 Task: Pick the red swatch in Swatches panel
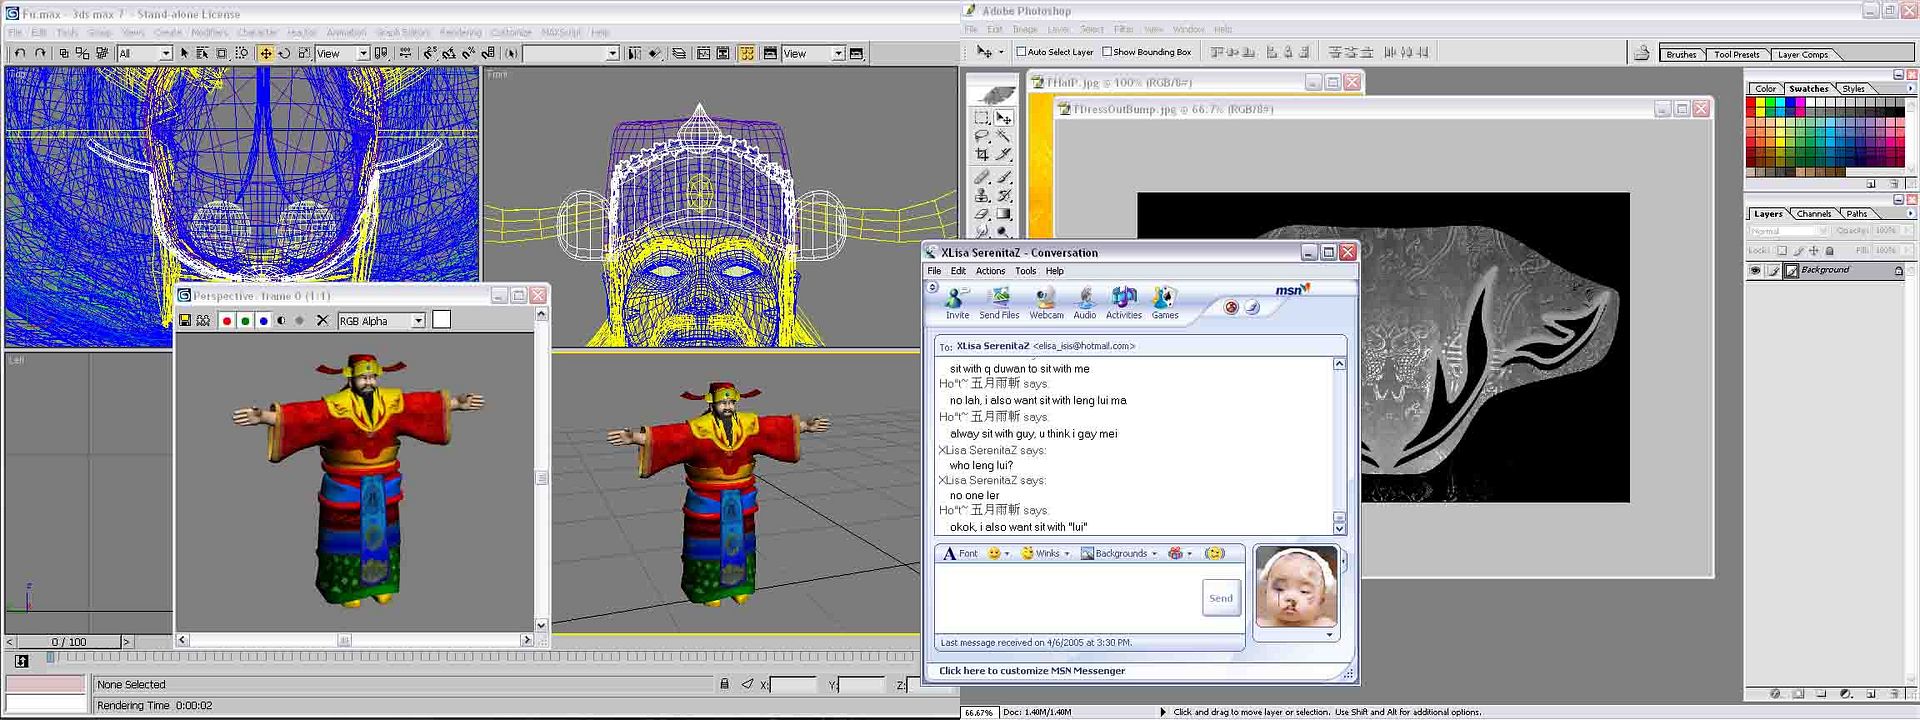click(x=1752, y=103)
